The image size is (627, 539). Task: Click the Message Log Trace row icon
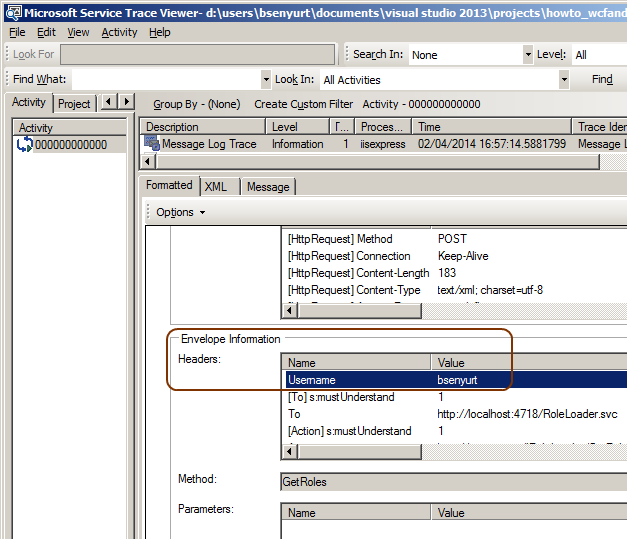click(x=152, y=144)
